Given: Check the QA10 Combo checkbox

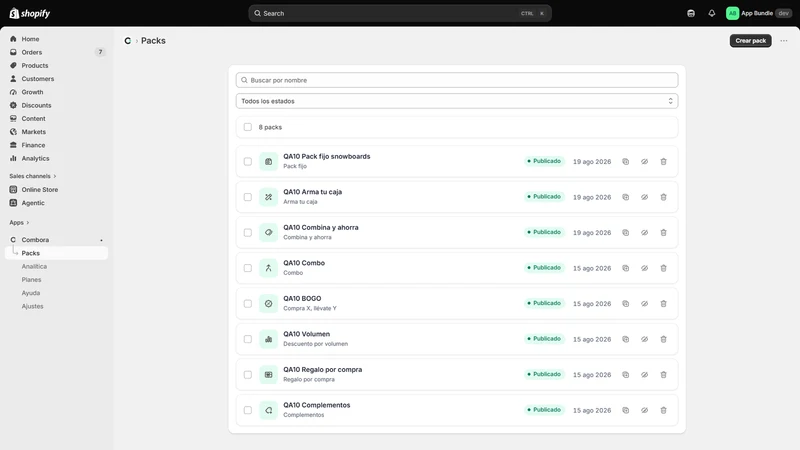Looking at the screenshot, I should (247, 268).
